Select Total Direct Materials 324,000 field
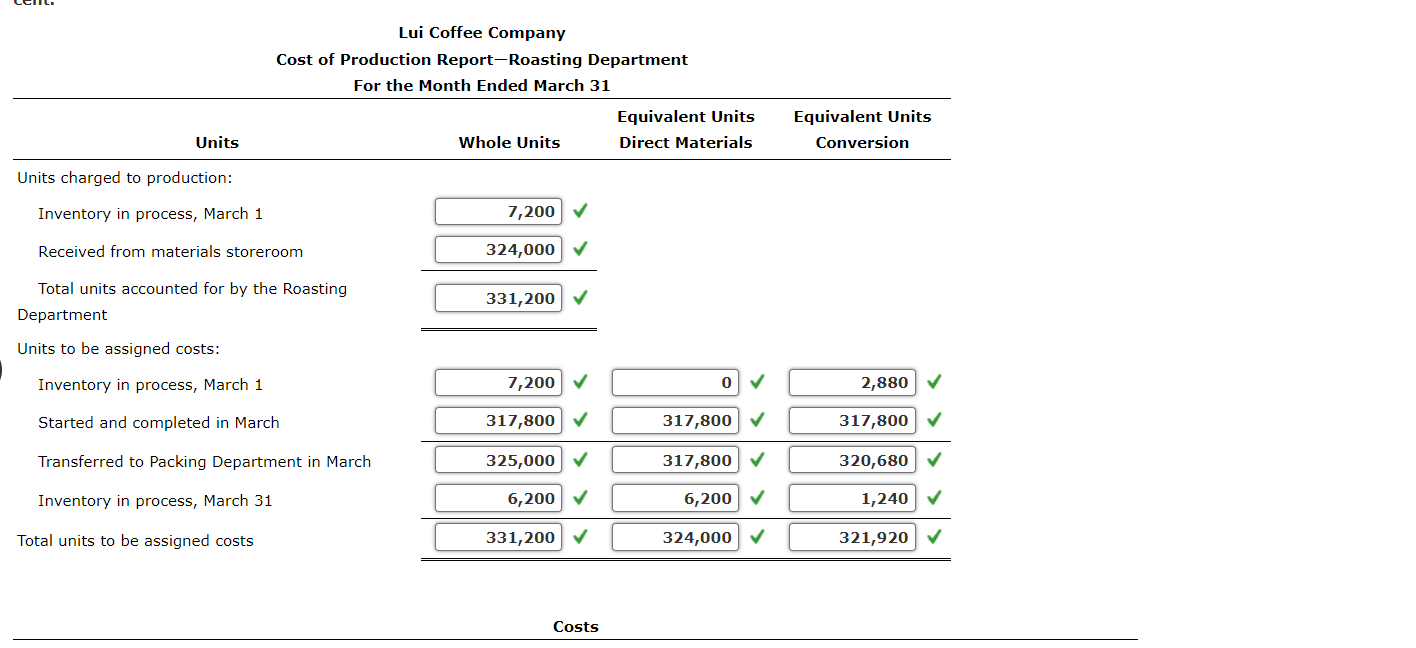Viewport: 1416px width, 648px height. 675,537
